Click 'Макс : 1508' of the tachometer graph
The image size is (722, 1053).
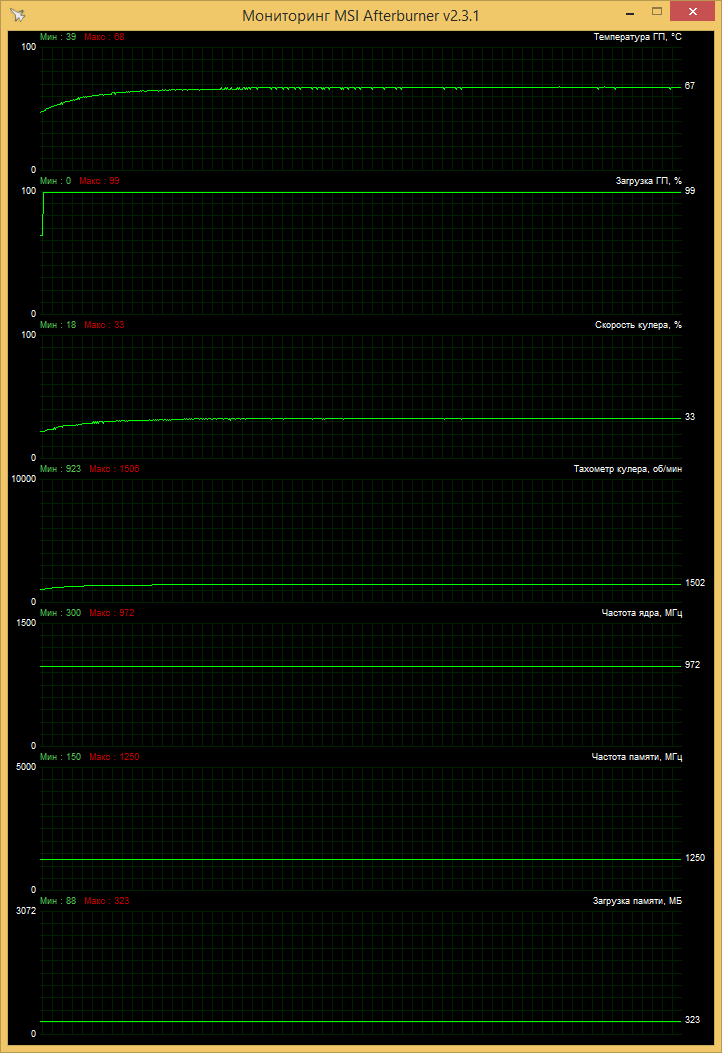tap(114, 469)
